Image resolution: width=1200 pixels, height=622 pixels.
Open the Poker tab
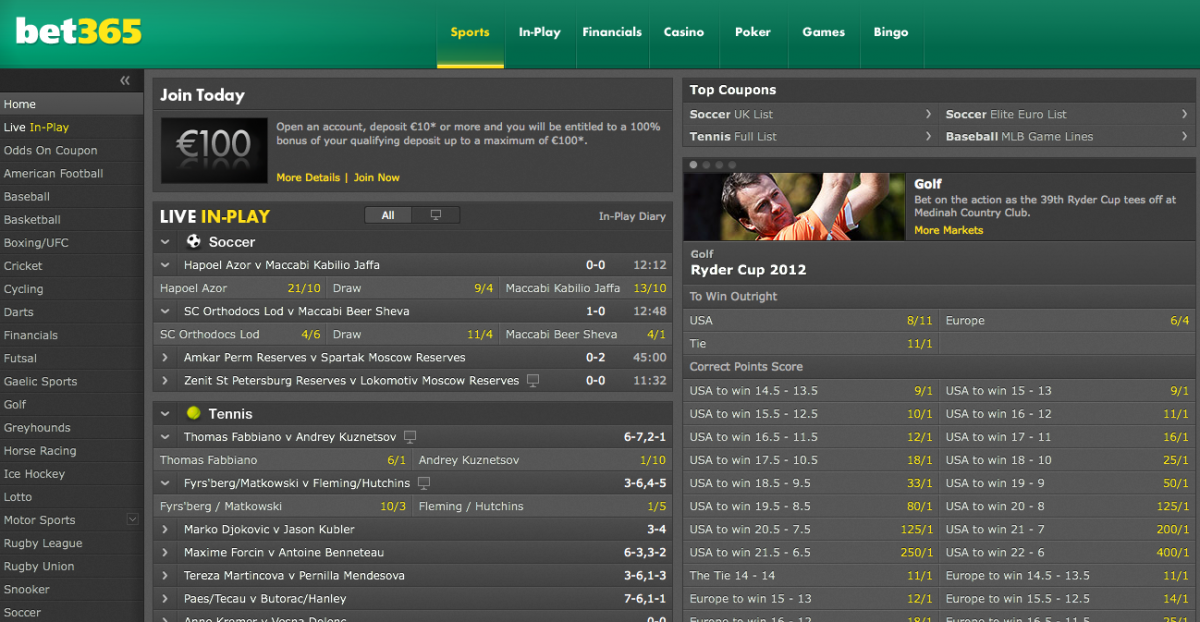[x=753, y=33]
